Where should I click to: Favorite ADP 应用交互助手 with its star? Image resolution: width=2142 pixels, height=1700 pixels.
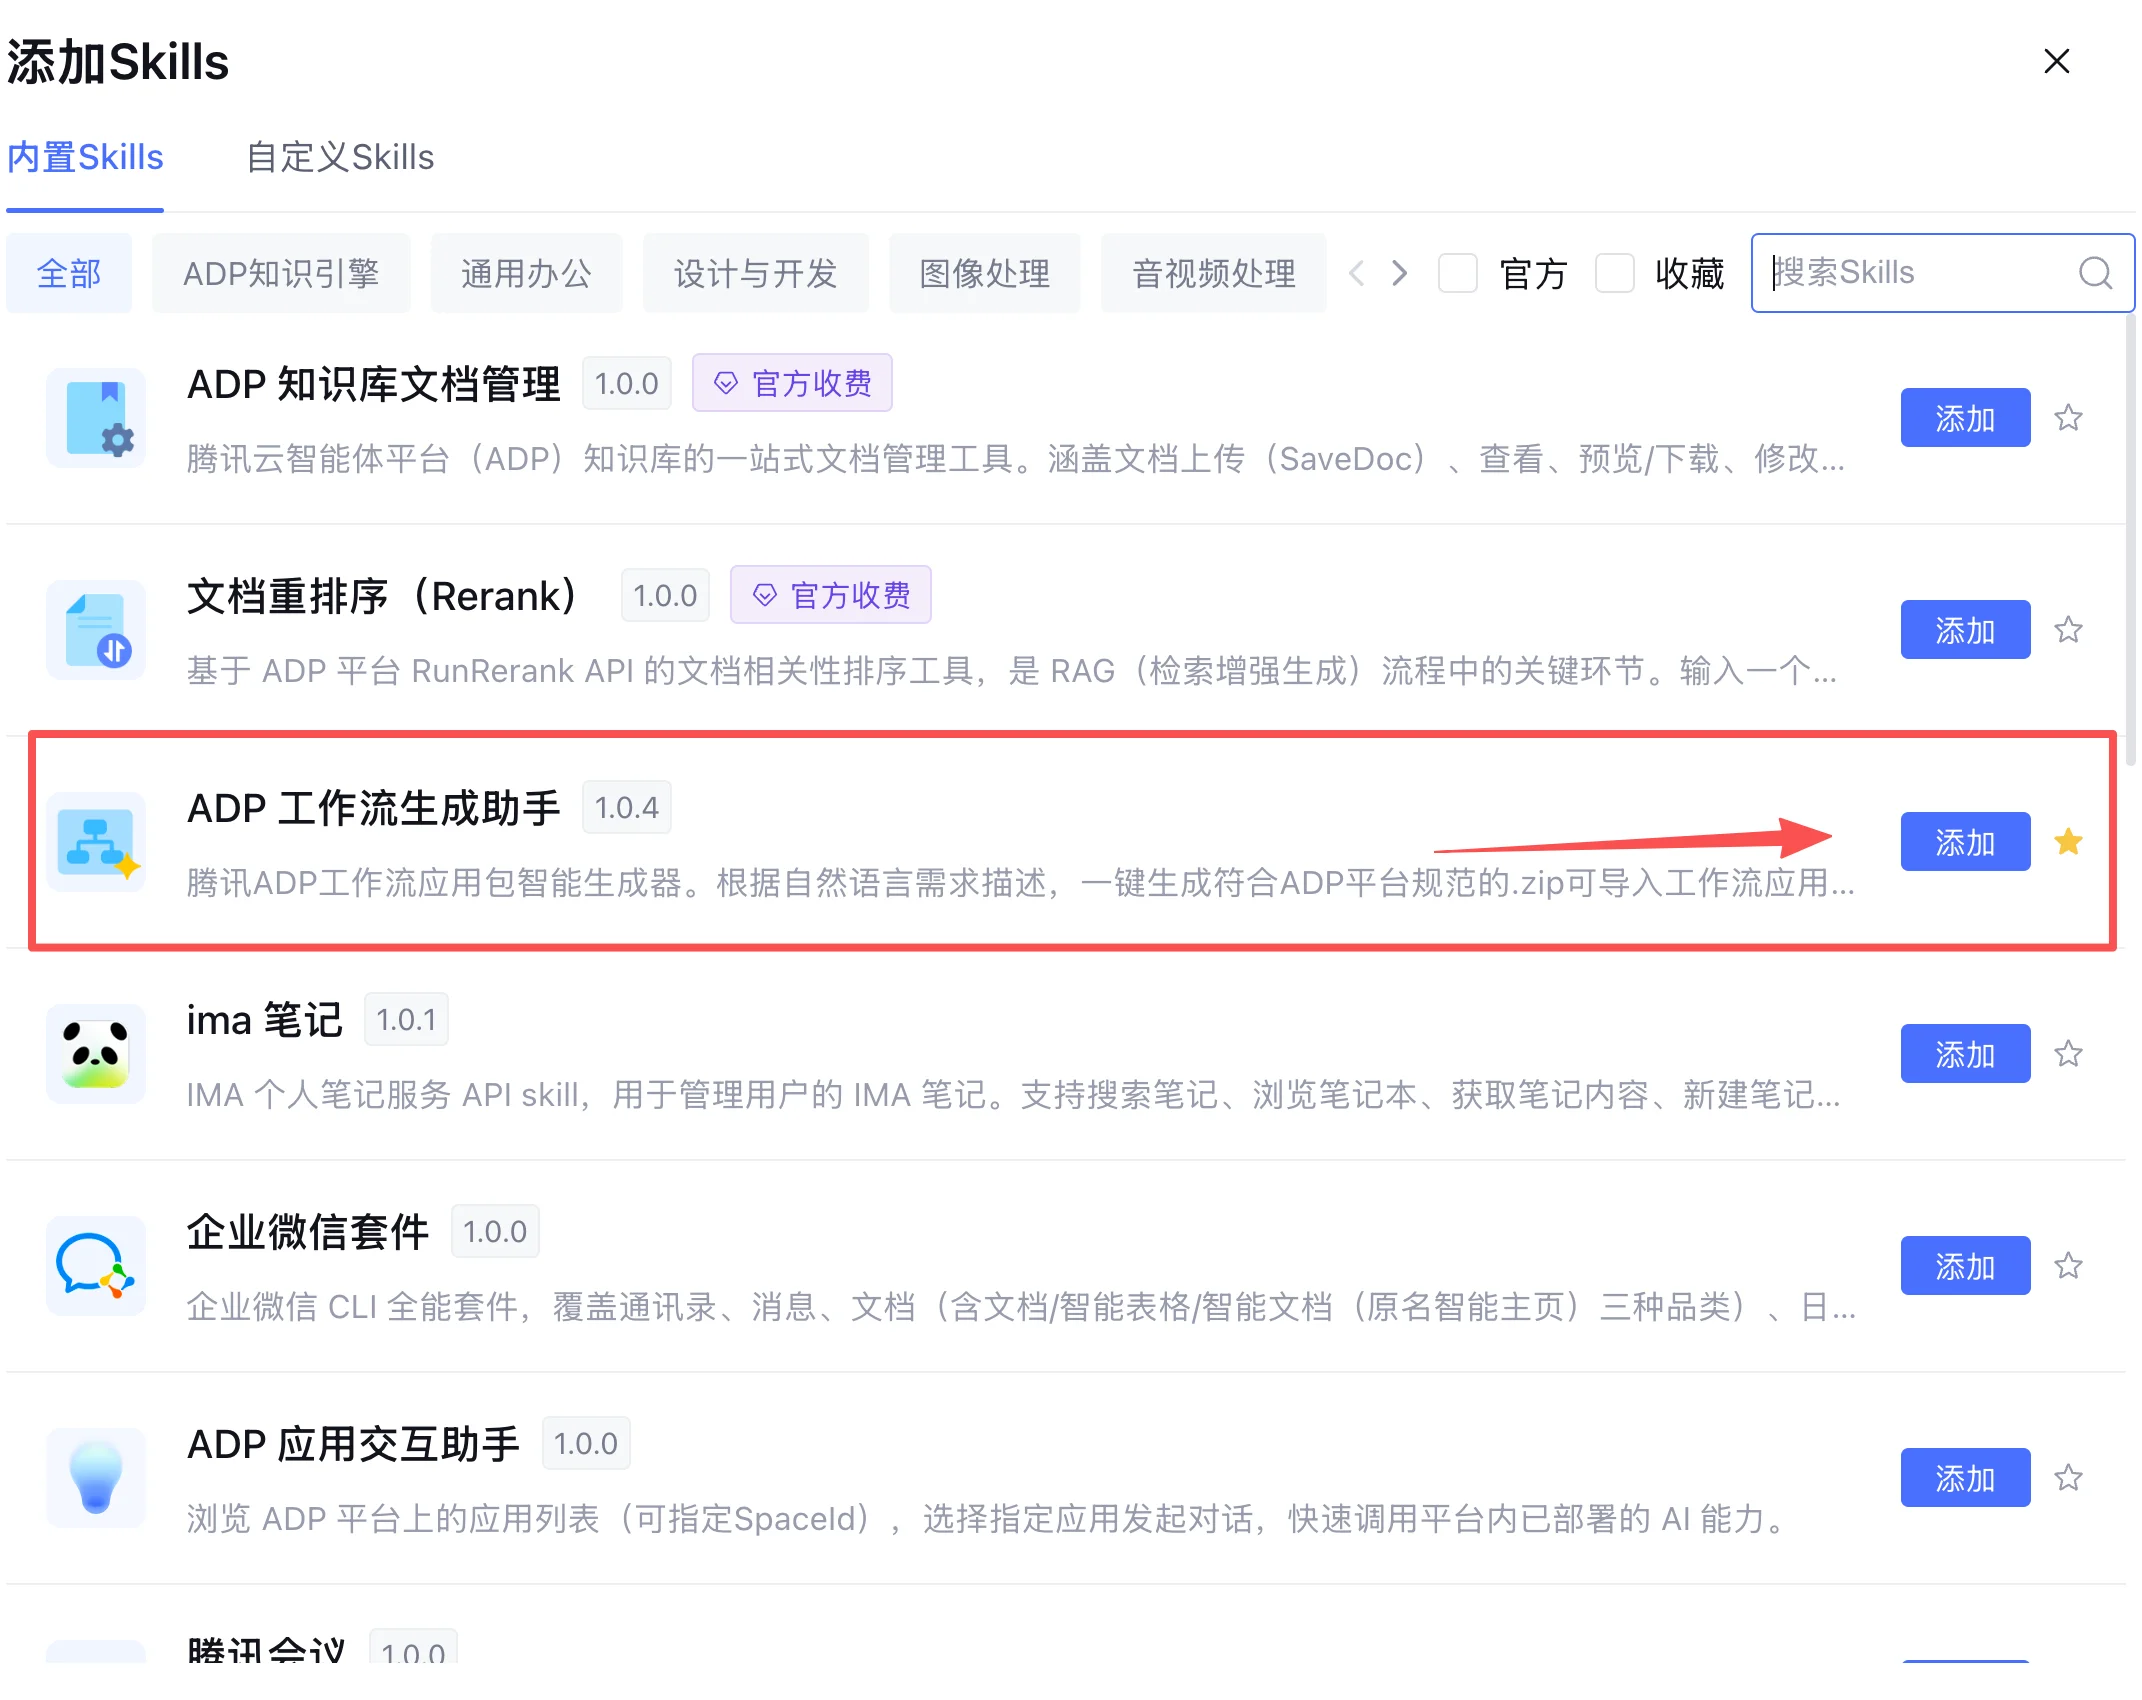click(2068, 1478)
